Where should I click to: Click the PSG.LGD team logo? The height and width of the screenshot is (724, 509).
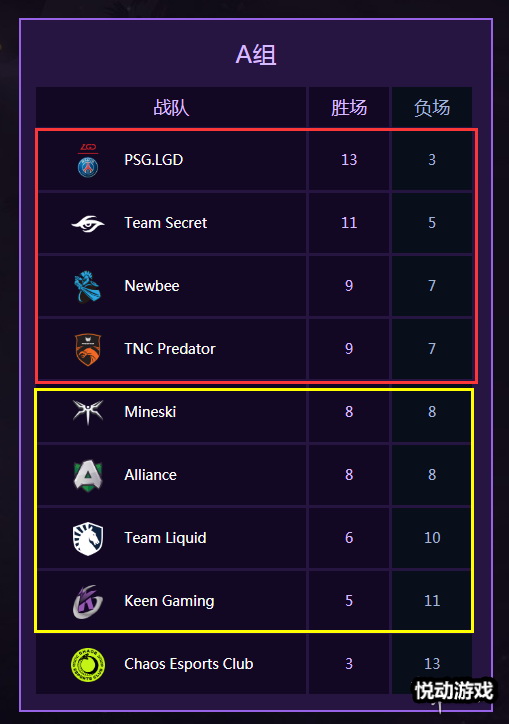88,160
